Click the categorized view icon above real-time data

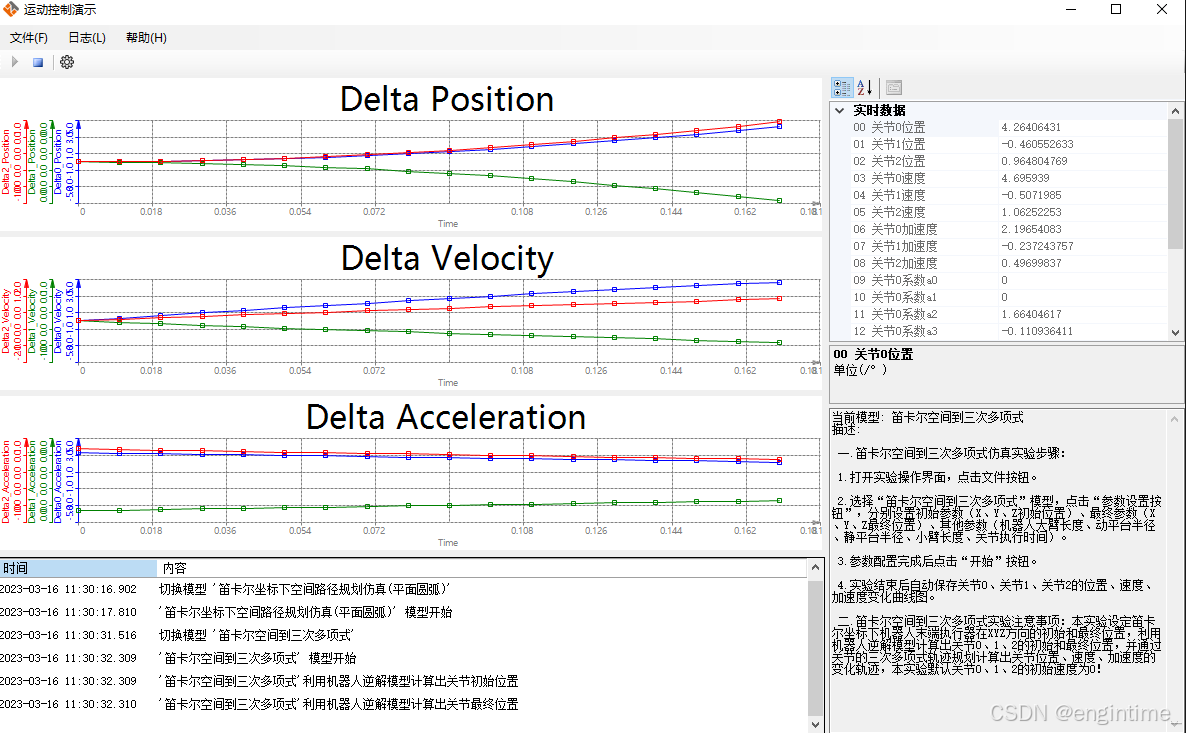tap(843, 87)
